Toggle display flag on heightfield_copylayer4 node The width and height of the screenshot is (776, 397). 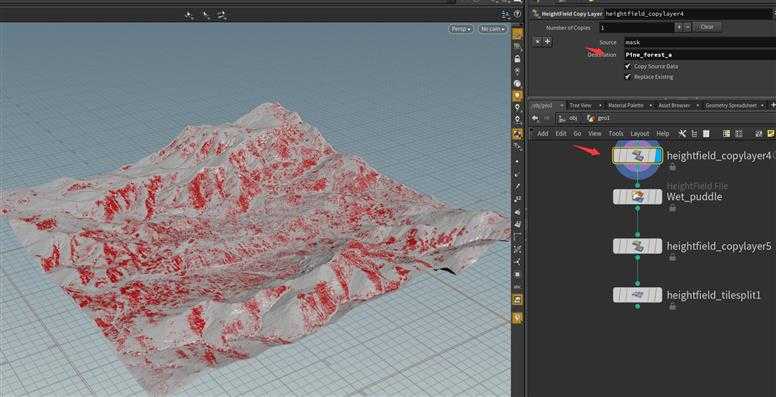click(658, 156)
